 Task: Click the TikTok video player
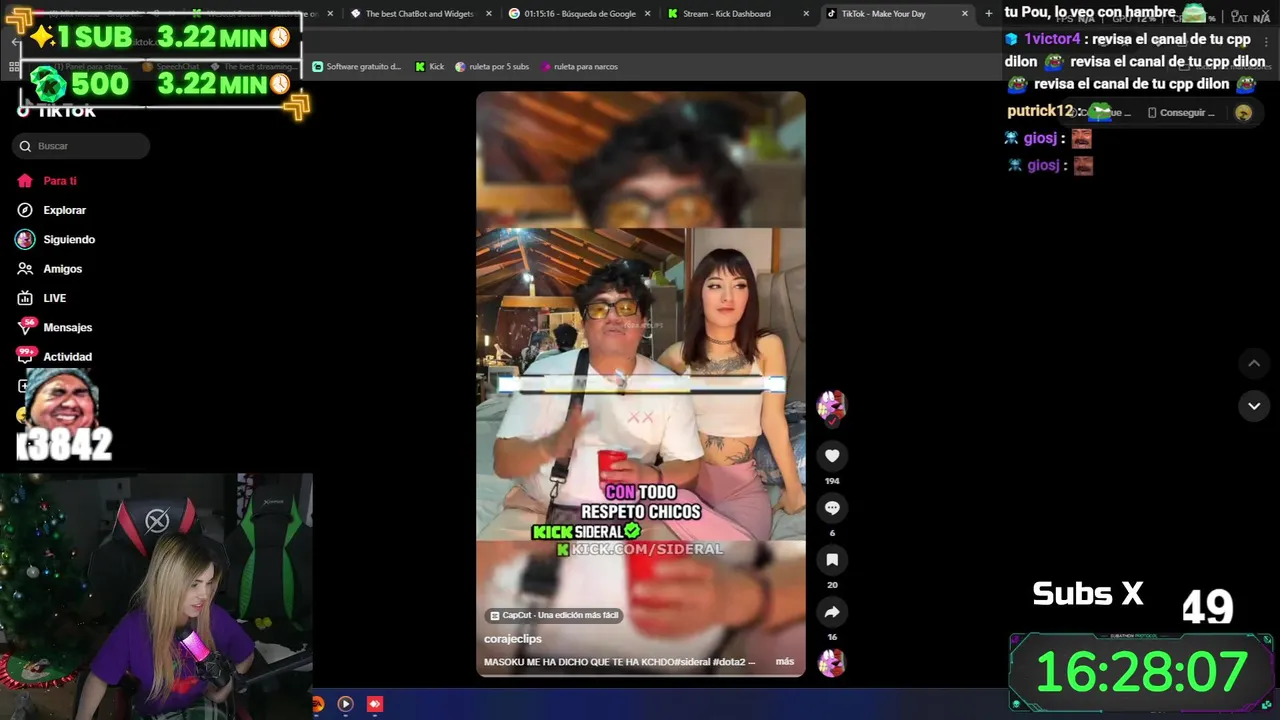(640, 384)
